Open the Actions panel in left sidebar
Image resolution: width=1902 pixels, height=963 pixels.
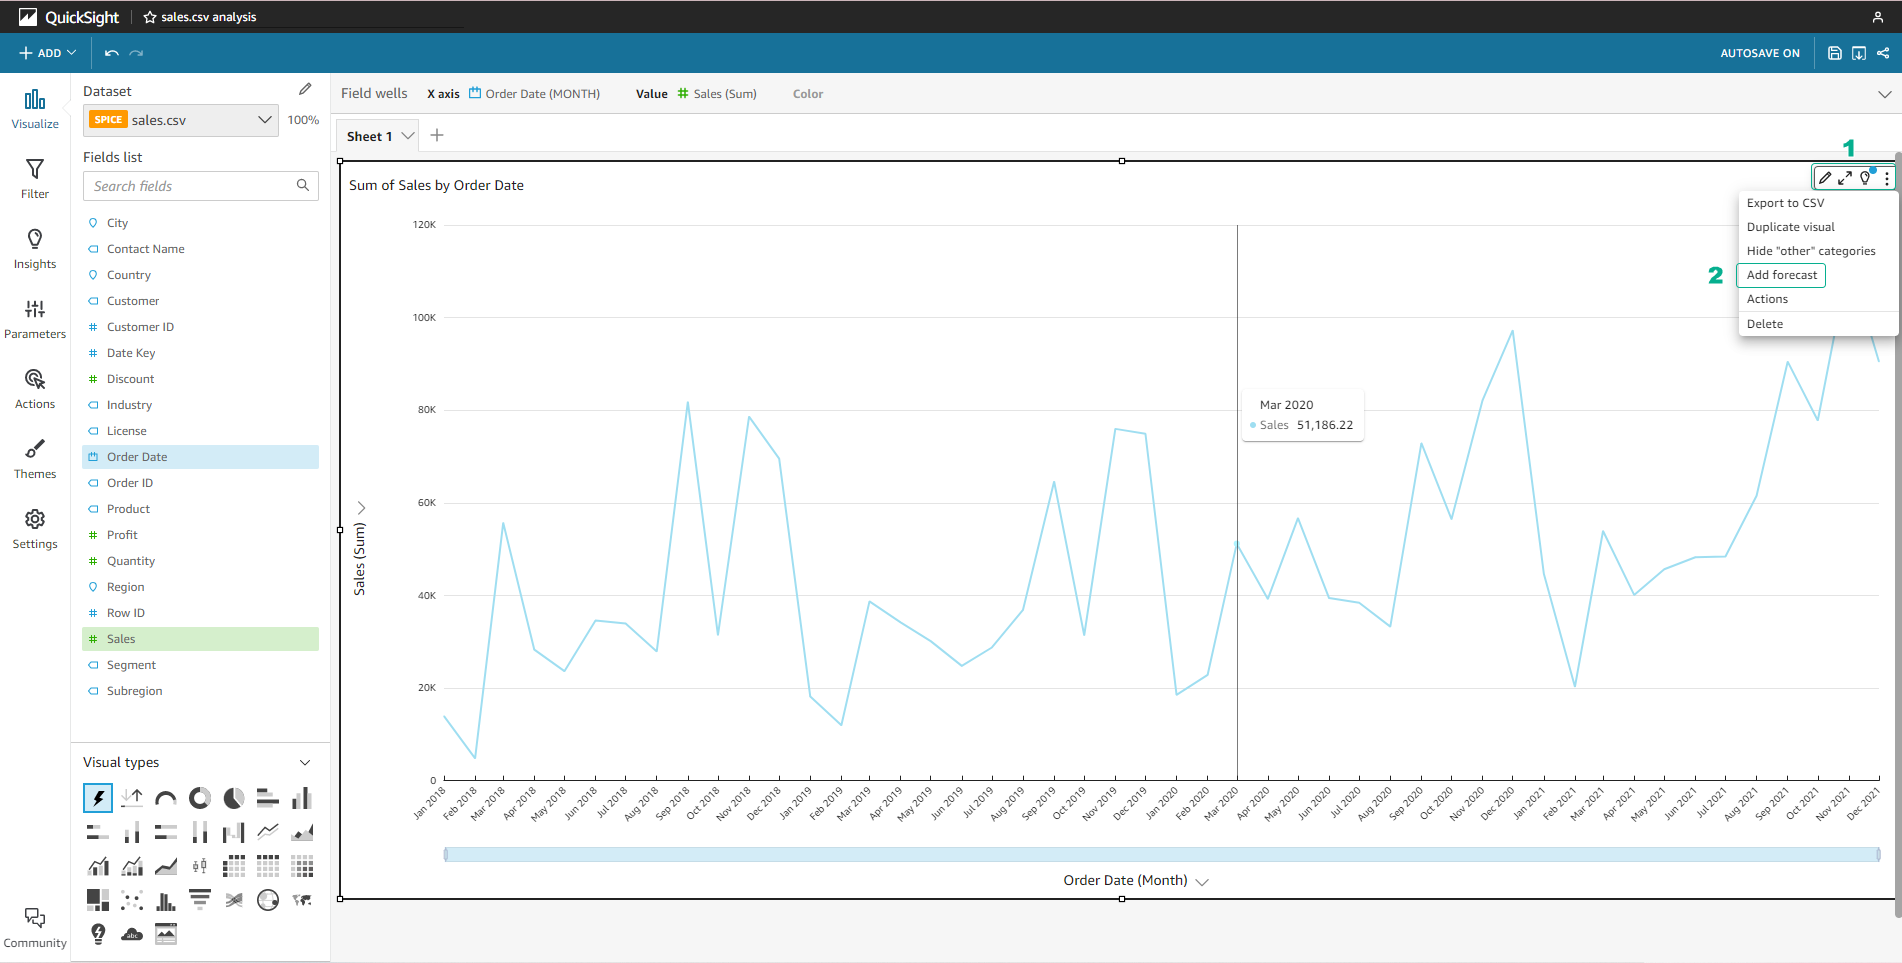click(x=35, y=389)
